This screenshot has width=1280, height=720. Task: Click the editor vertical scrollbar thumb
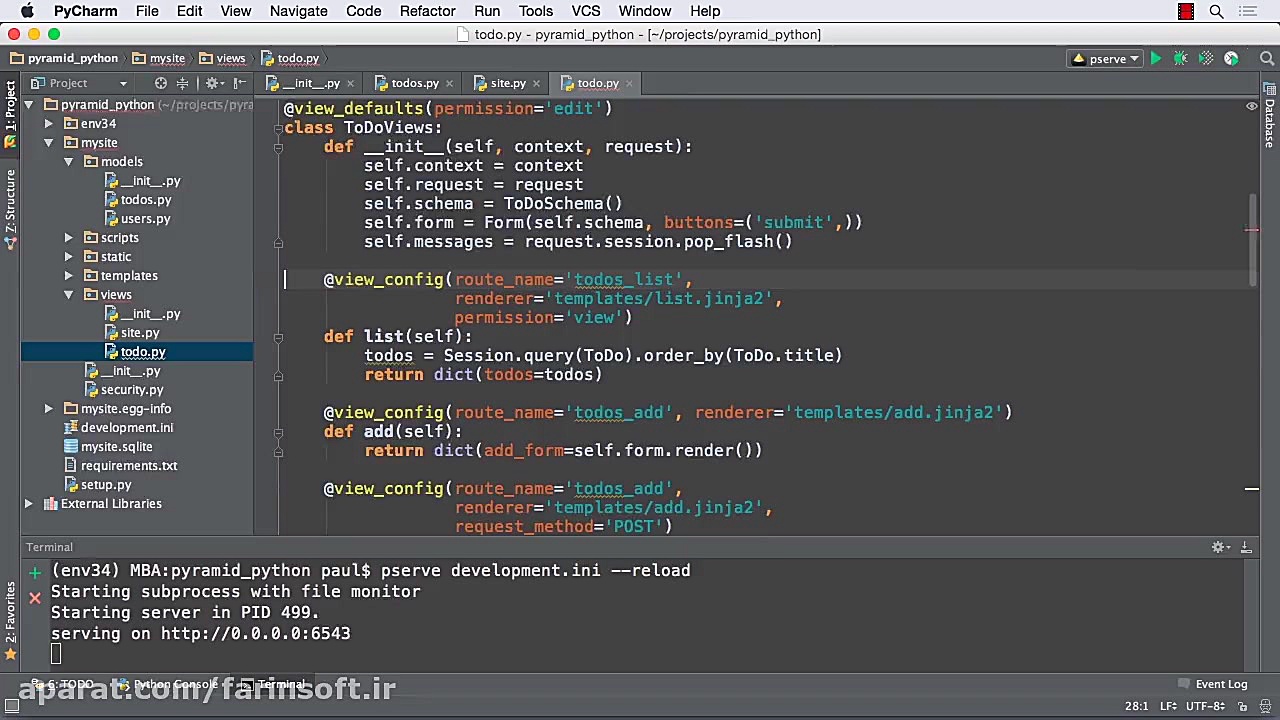[1252, 241]
